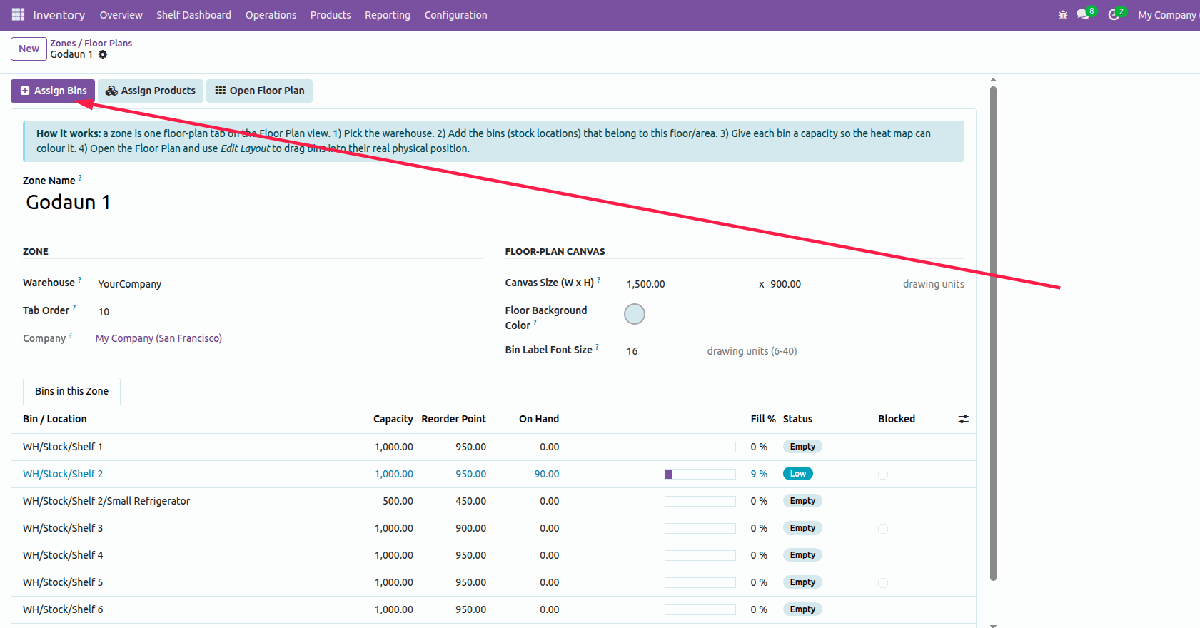Open the conversations chat bubble icon
The image size is (1200, 628).
coord(1083,15)
